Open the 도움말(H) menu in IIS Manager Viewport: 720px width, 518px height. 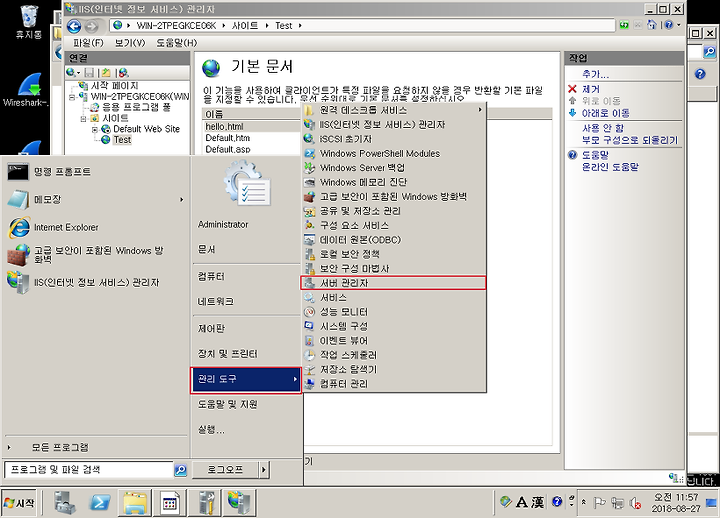pos(177,43)
